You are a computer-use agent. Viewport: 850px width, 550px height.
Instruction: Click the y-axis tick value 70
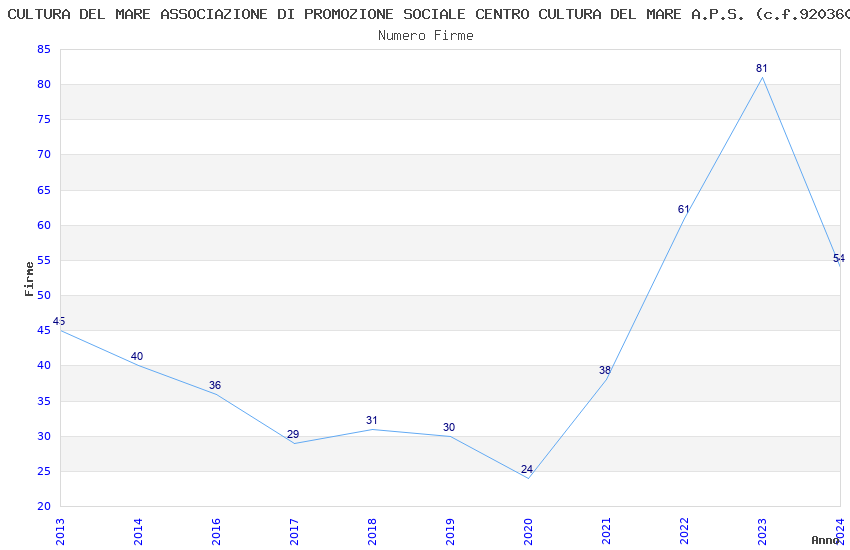[x=44, y=154]
